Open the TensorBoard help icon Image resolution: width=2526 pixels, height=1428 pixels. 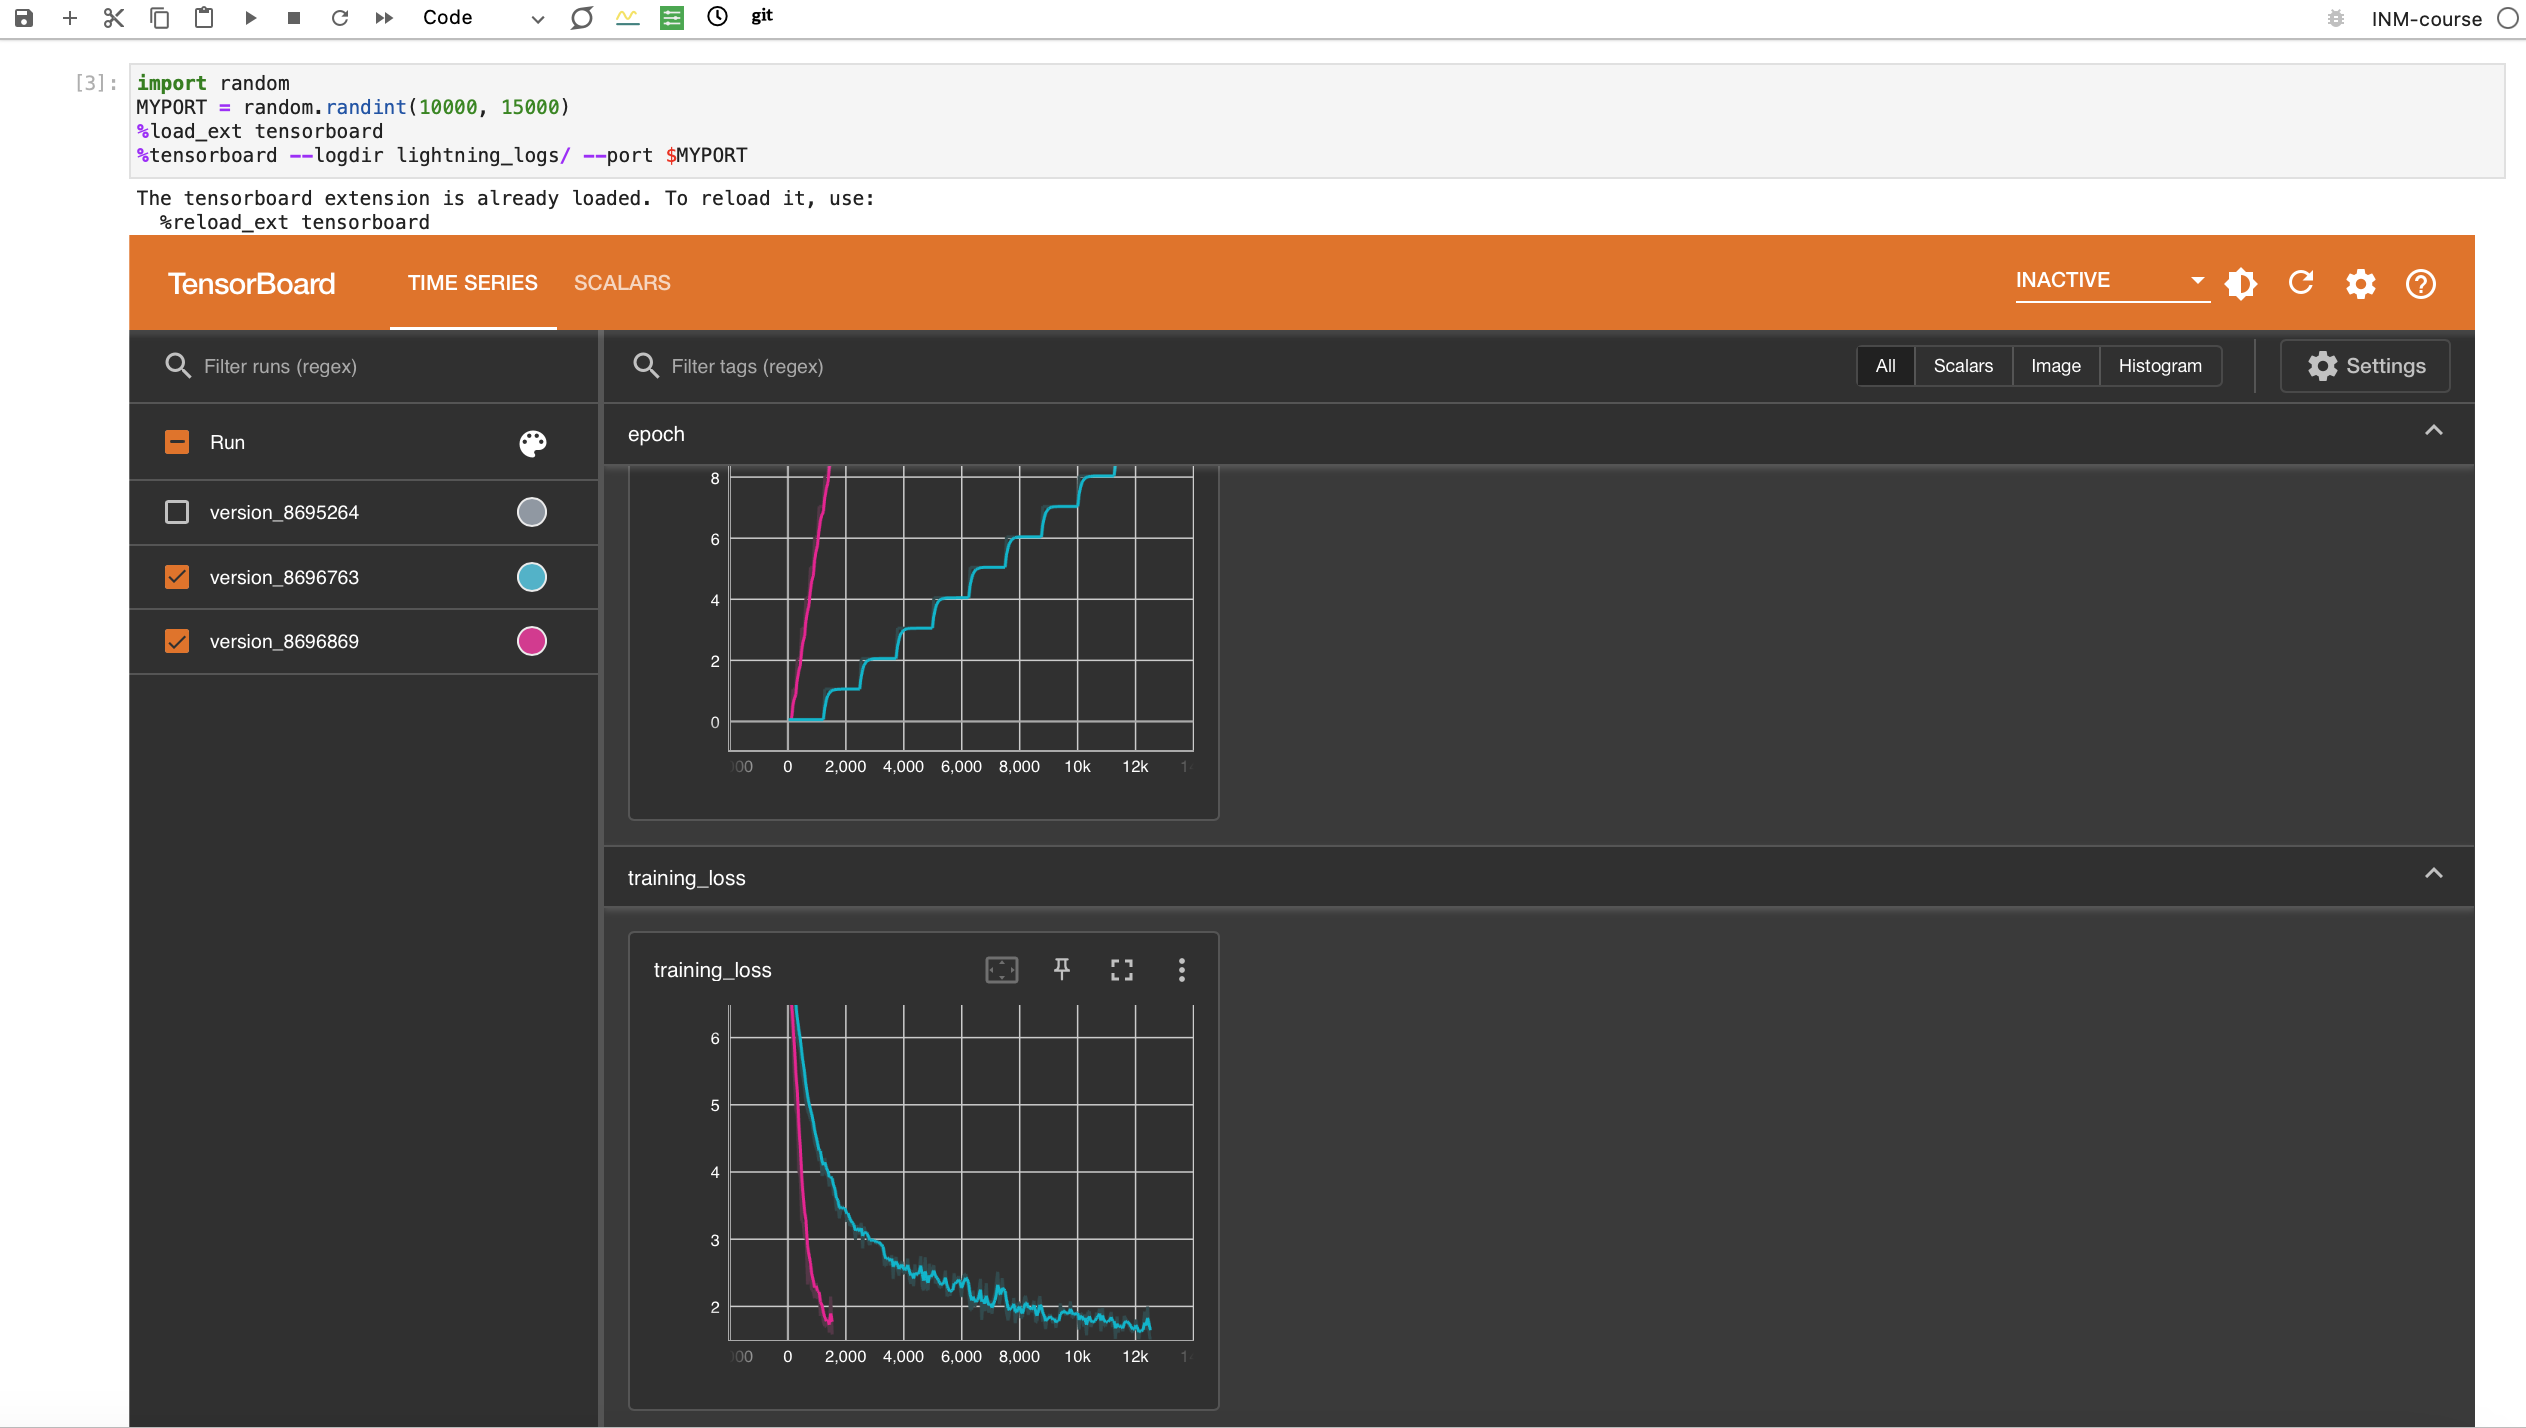(x=2420, y=284)
